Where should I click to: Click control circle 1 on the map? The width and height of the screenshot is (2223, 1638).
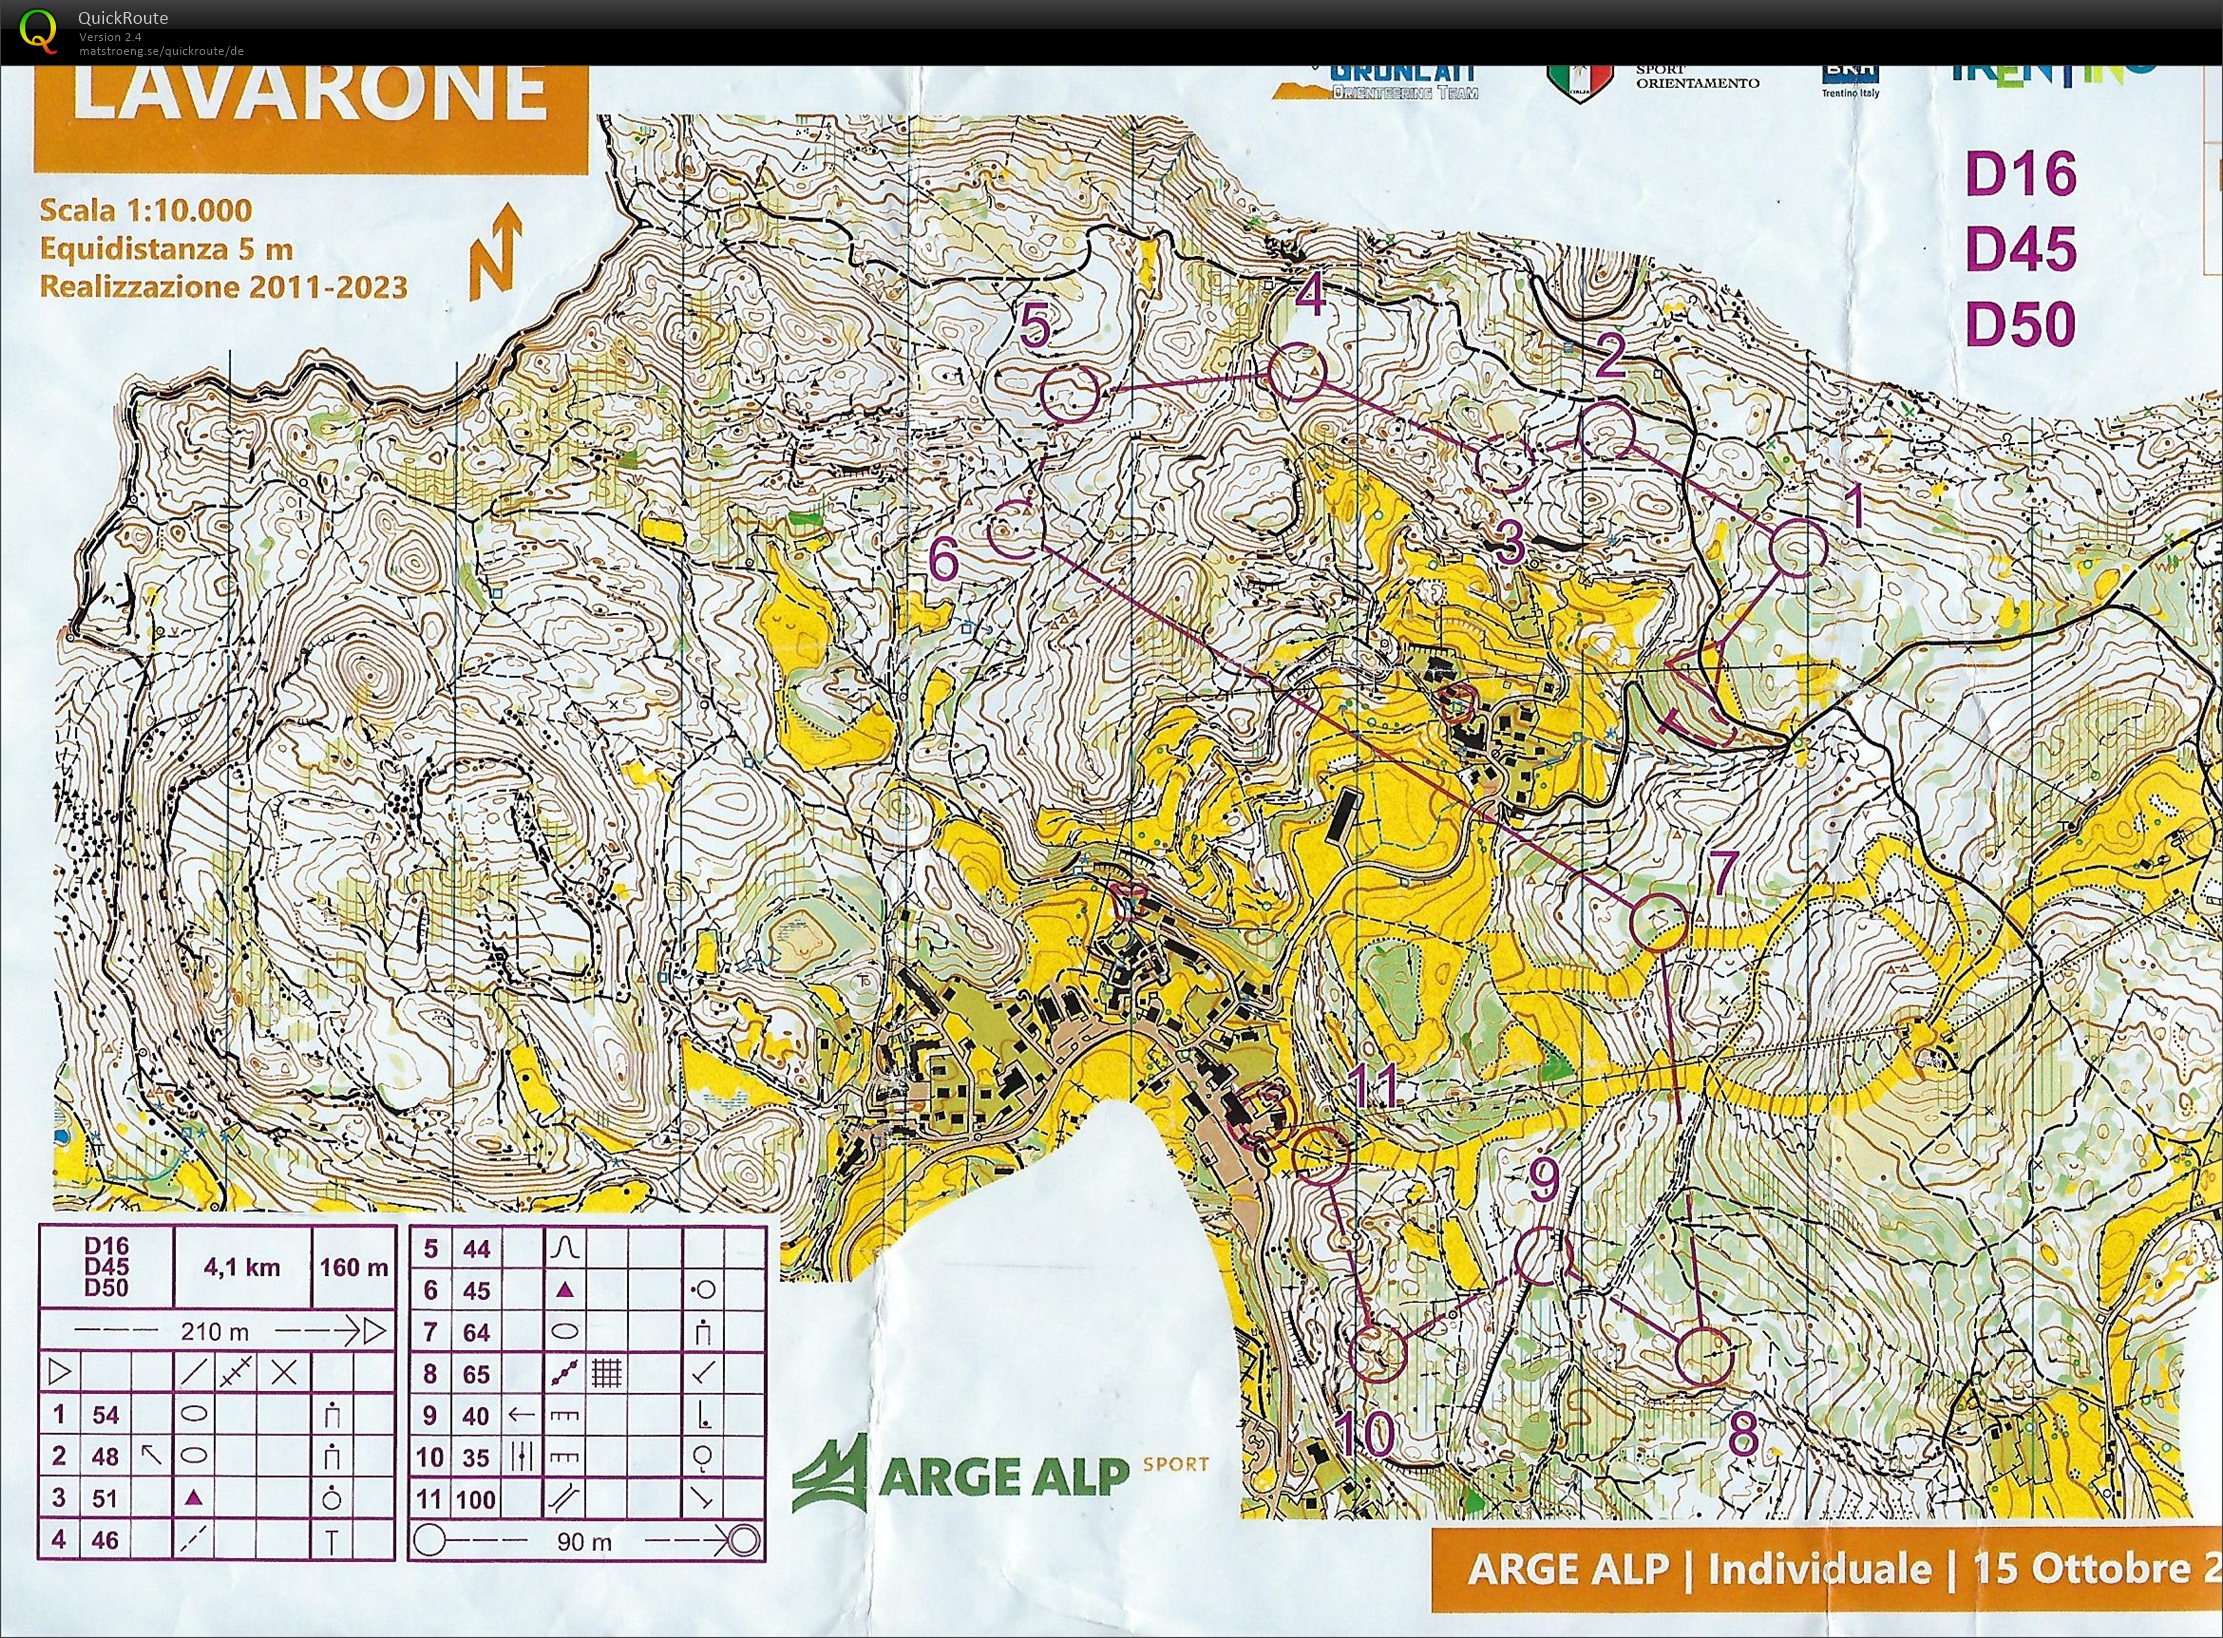(1799, 547)
